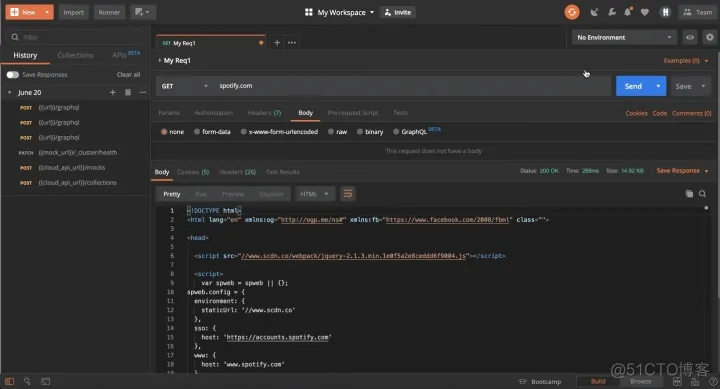Toggle Save Responses switch
The width and height of the screenshot is (720, 389).
12,74
